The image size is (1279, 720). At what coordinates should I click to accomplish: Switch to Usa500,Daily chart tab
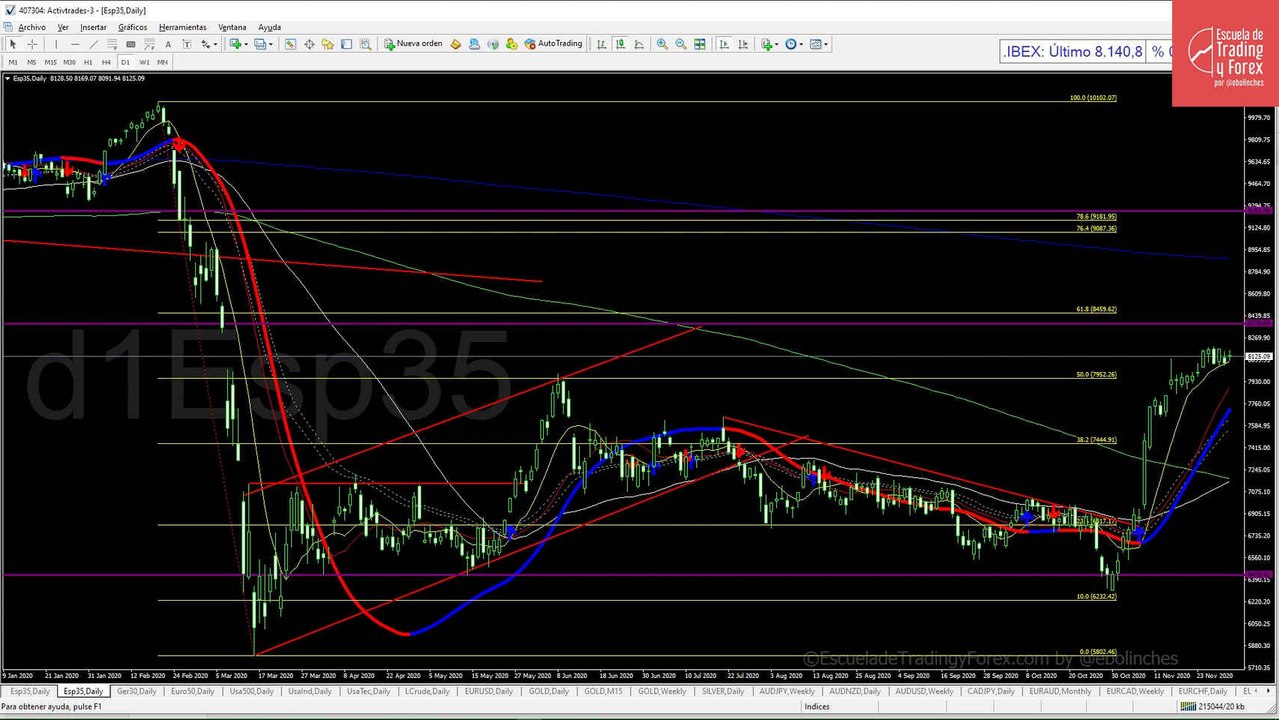(x=250, y=691)
